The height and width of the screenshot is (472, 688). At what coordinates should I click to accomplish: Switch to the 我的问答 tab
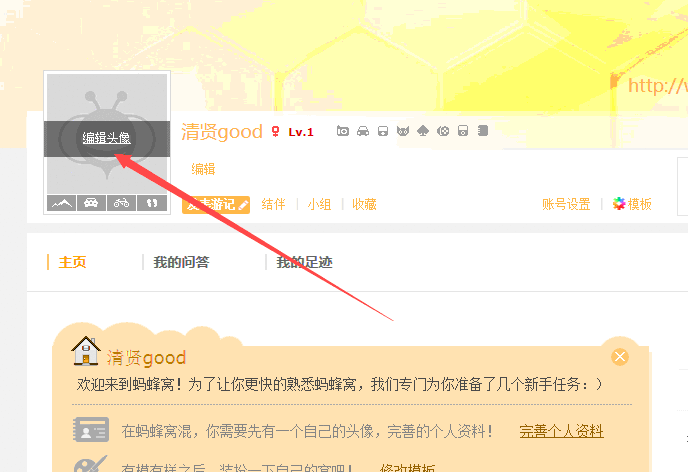[x=181, y=262]
